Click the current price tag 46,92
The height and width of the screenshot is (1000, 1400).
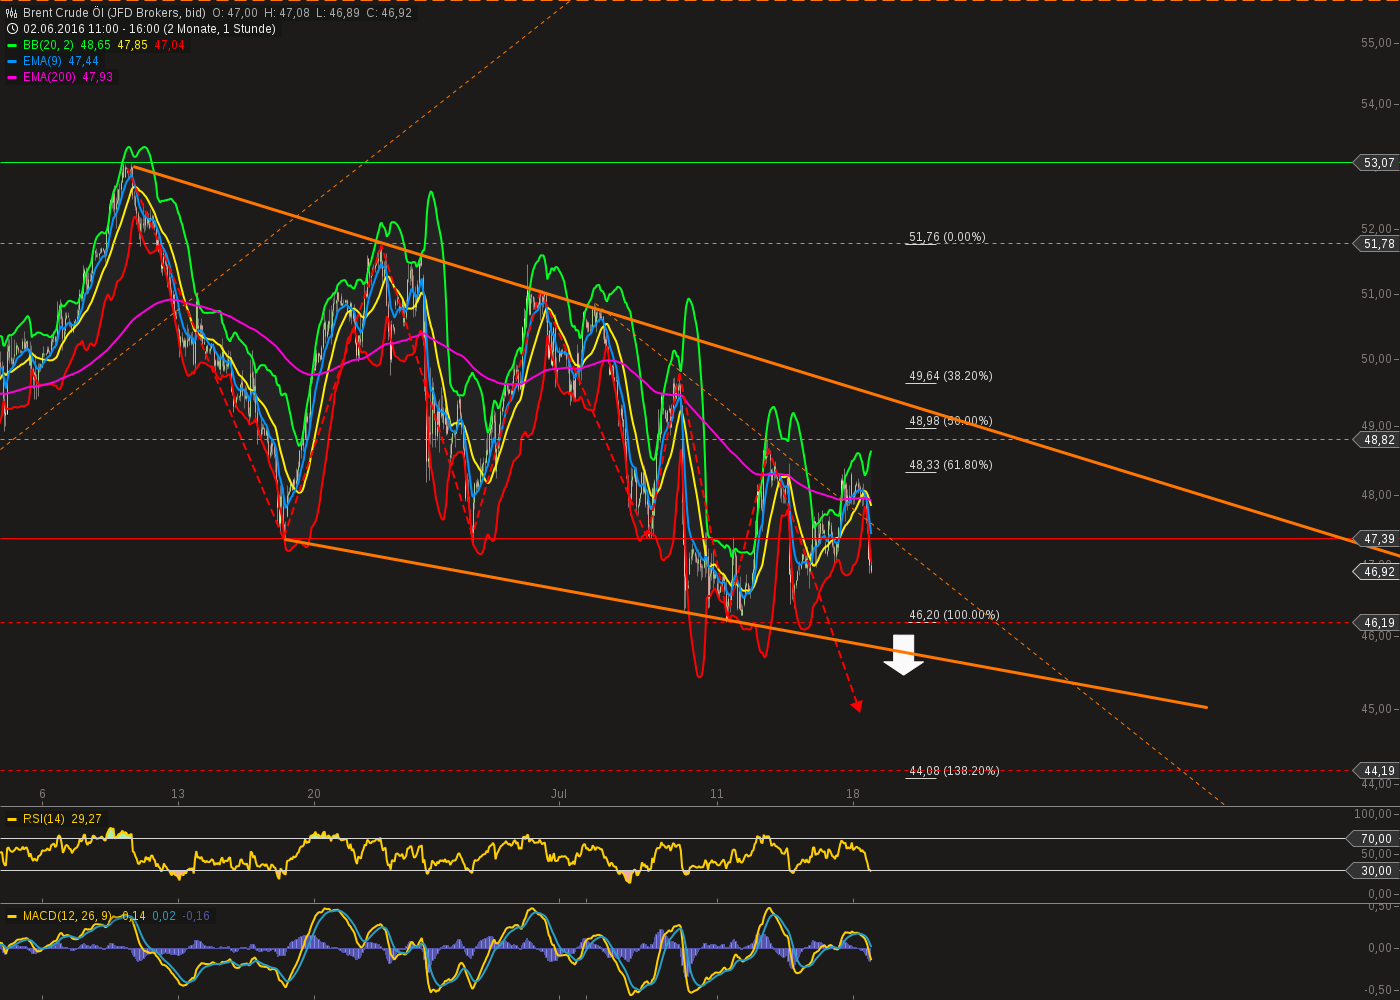[x=1376, y=572]
